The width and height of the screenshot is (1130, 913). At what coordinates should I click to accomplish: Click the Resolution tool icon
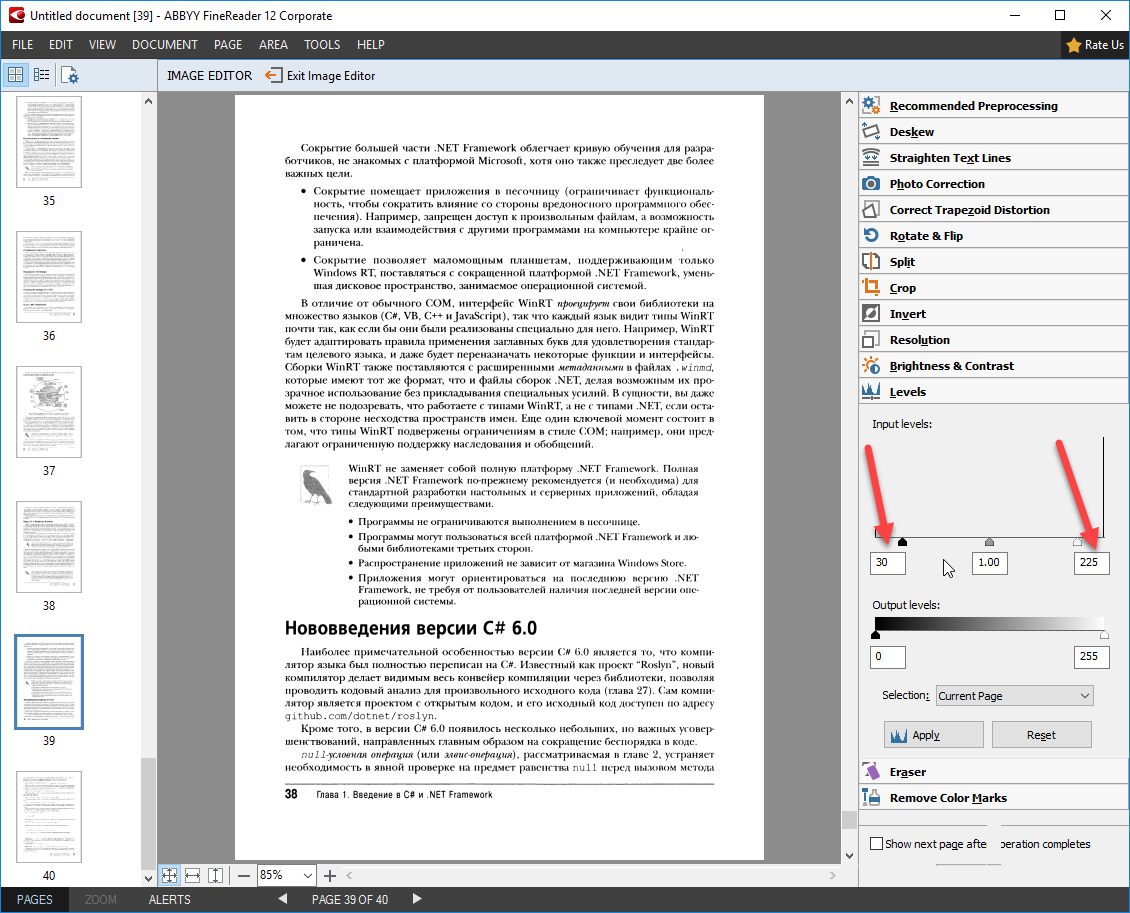click(871, 339)
